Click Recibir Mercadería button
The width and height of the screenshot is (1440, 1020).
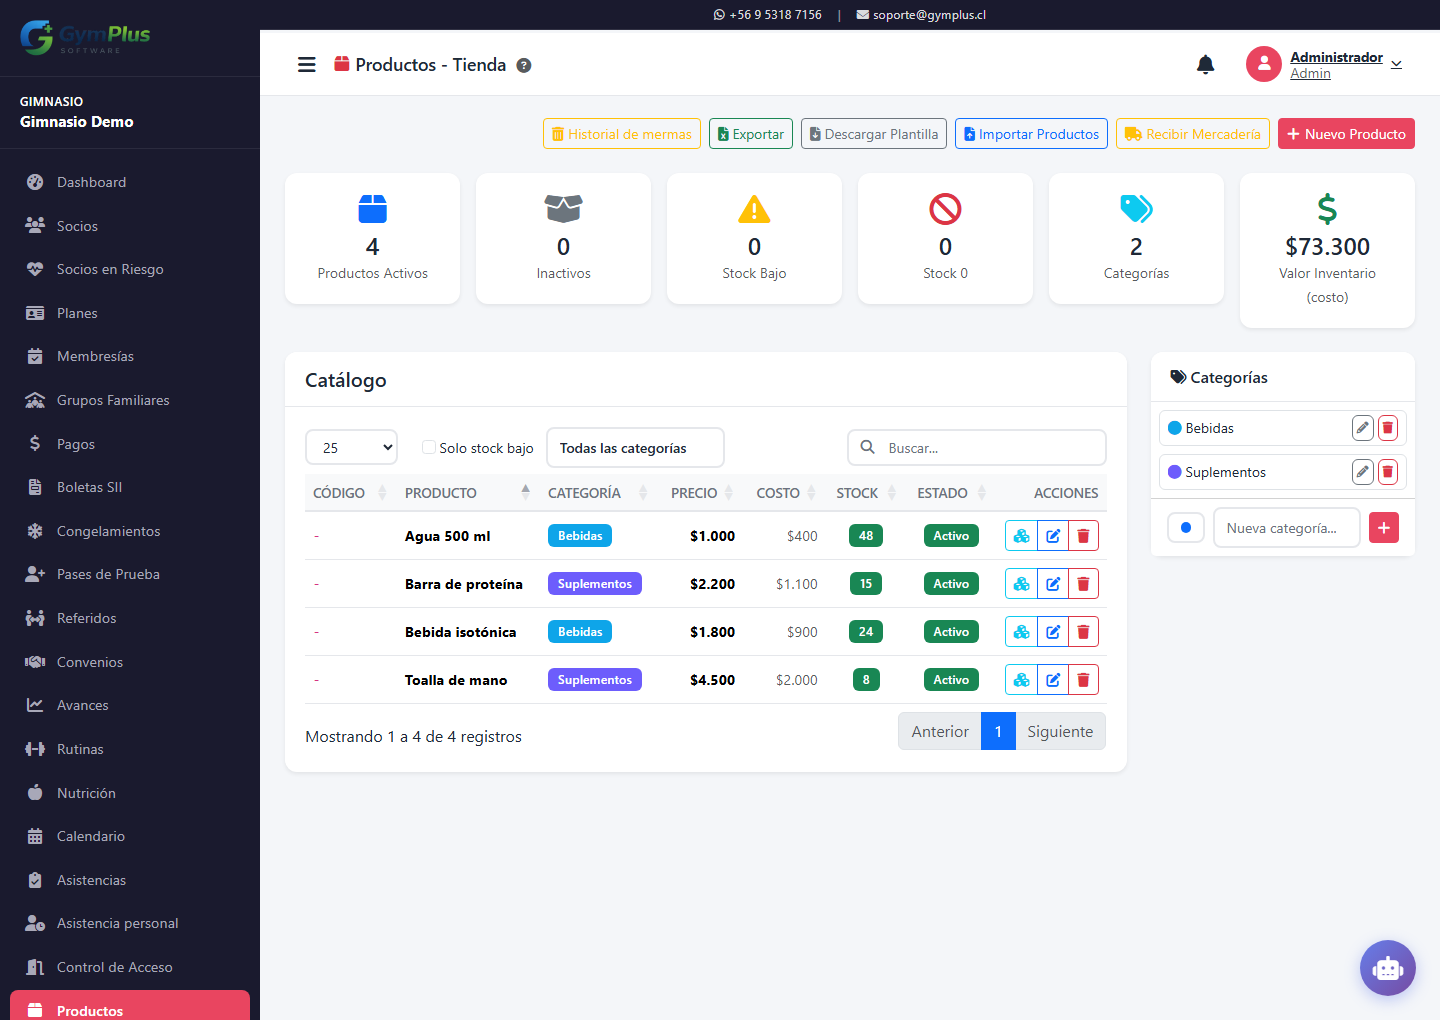pyautogui.click(x=1193, y=134)
